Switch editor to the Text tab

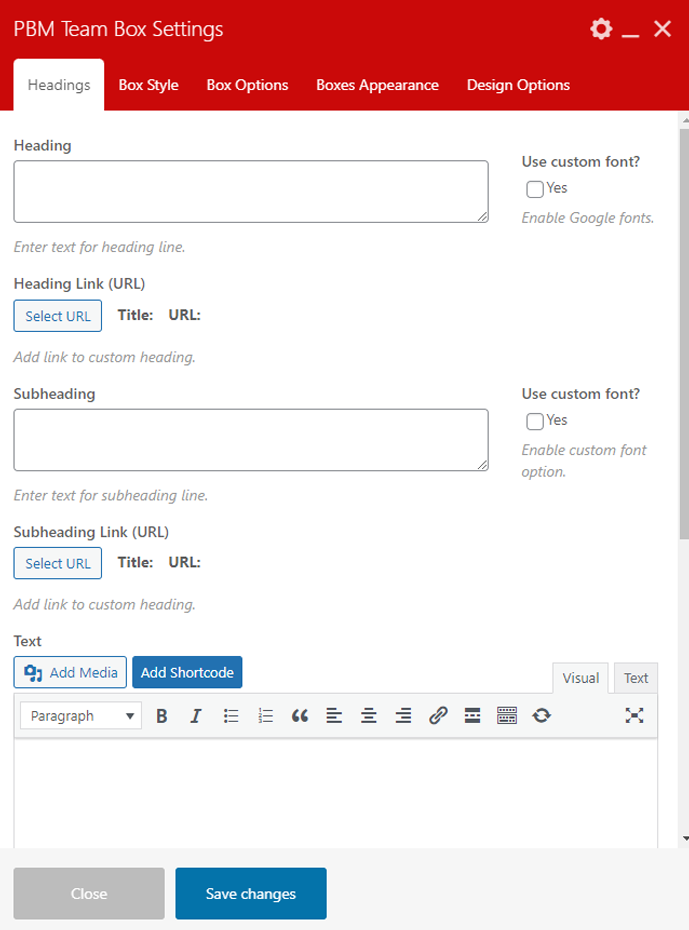636,678
